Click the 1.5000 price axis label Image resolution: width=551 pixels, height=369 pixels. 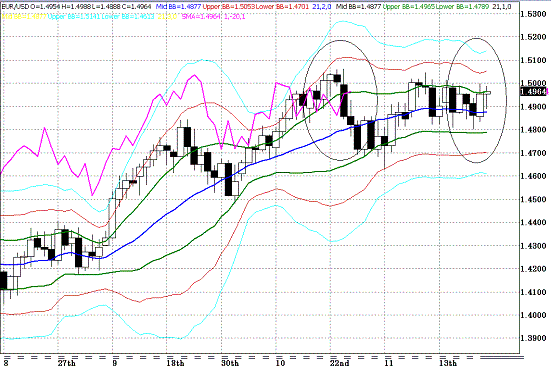534,84
